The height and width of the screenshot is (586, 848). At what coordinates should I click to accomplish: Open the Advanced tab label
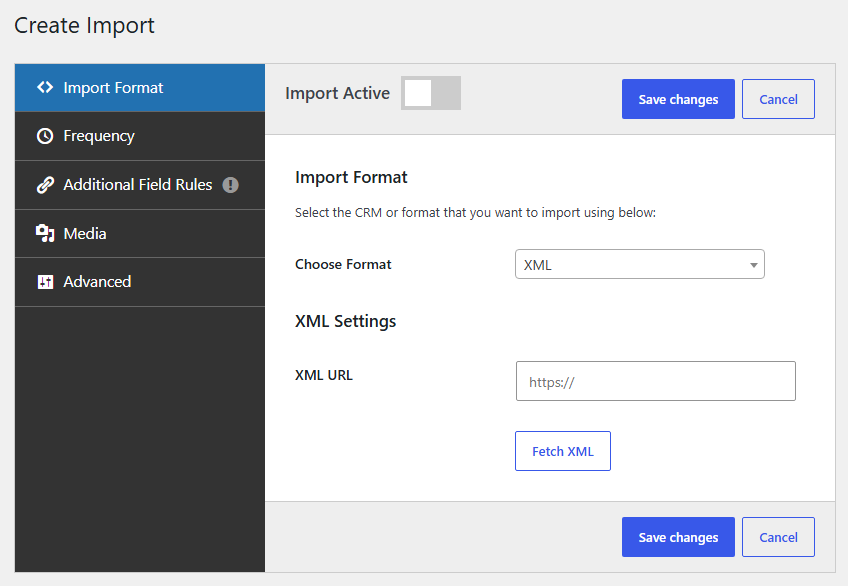97,282
